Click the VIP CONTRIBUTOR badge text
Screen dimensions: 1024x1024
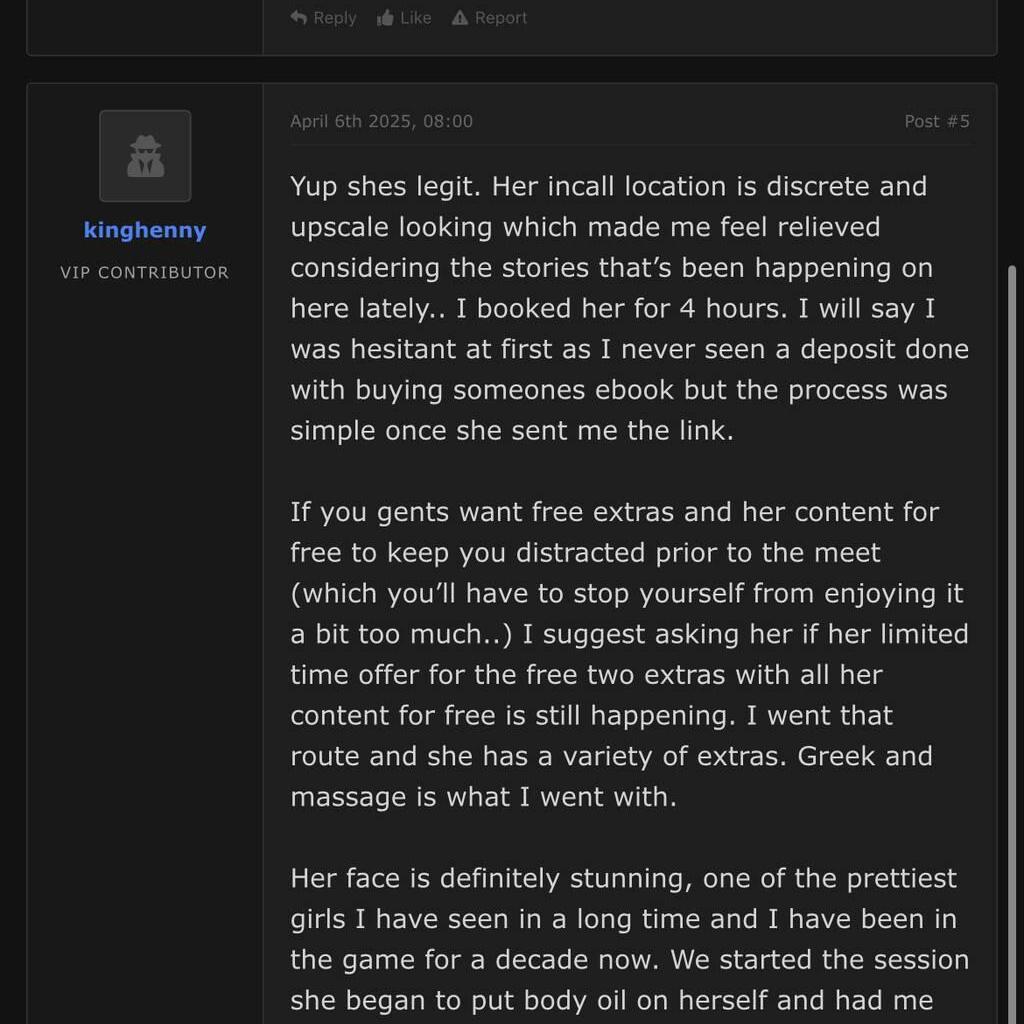[145, 272]
